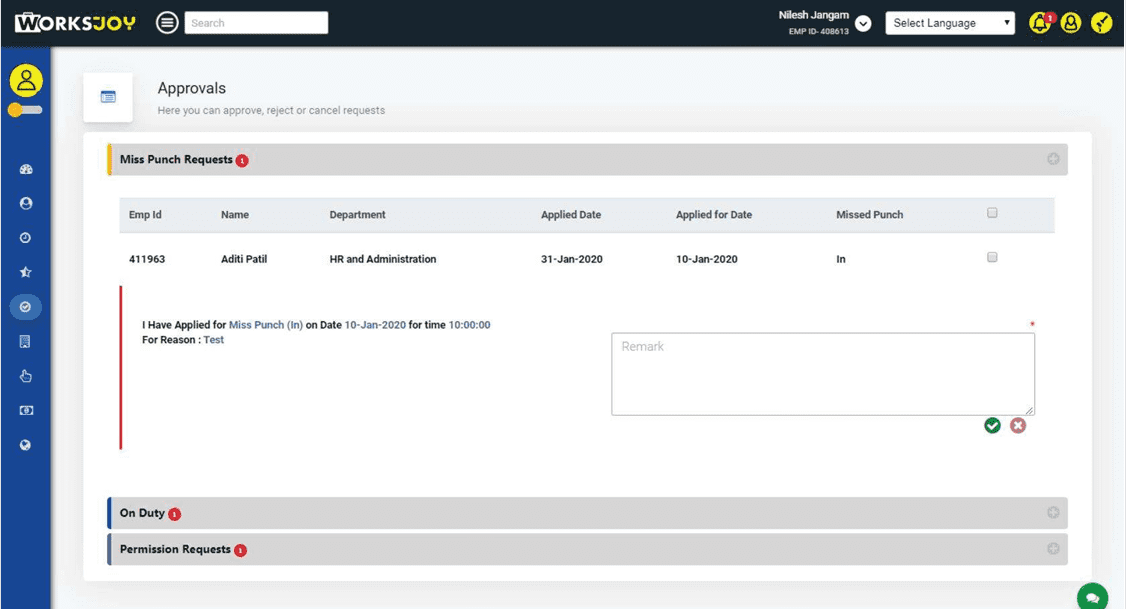Open the hamburger menu beside search
1126x609 pixels.
[168, 23]
